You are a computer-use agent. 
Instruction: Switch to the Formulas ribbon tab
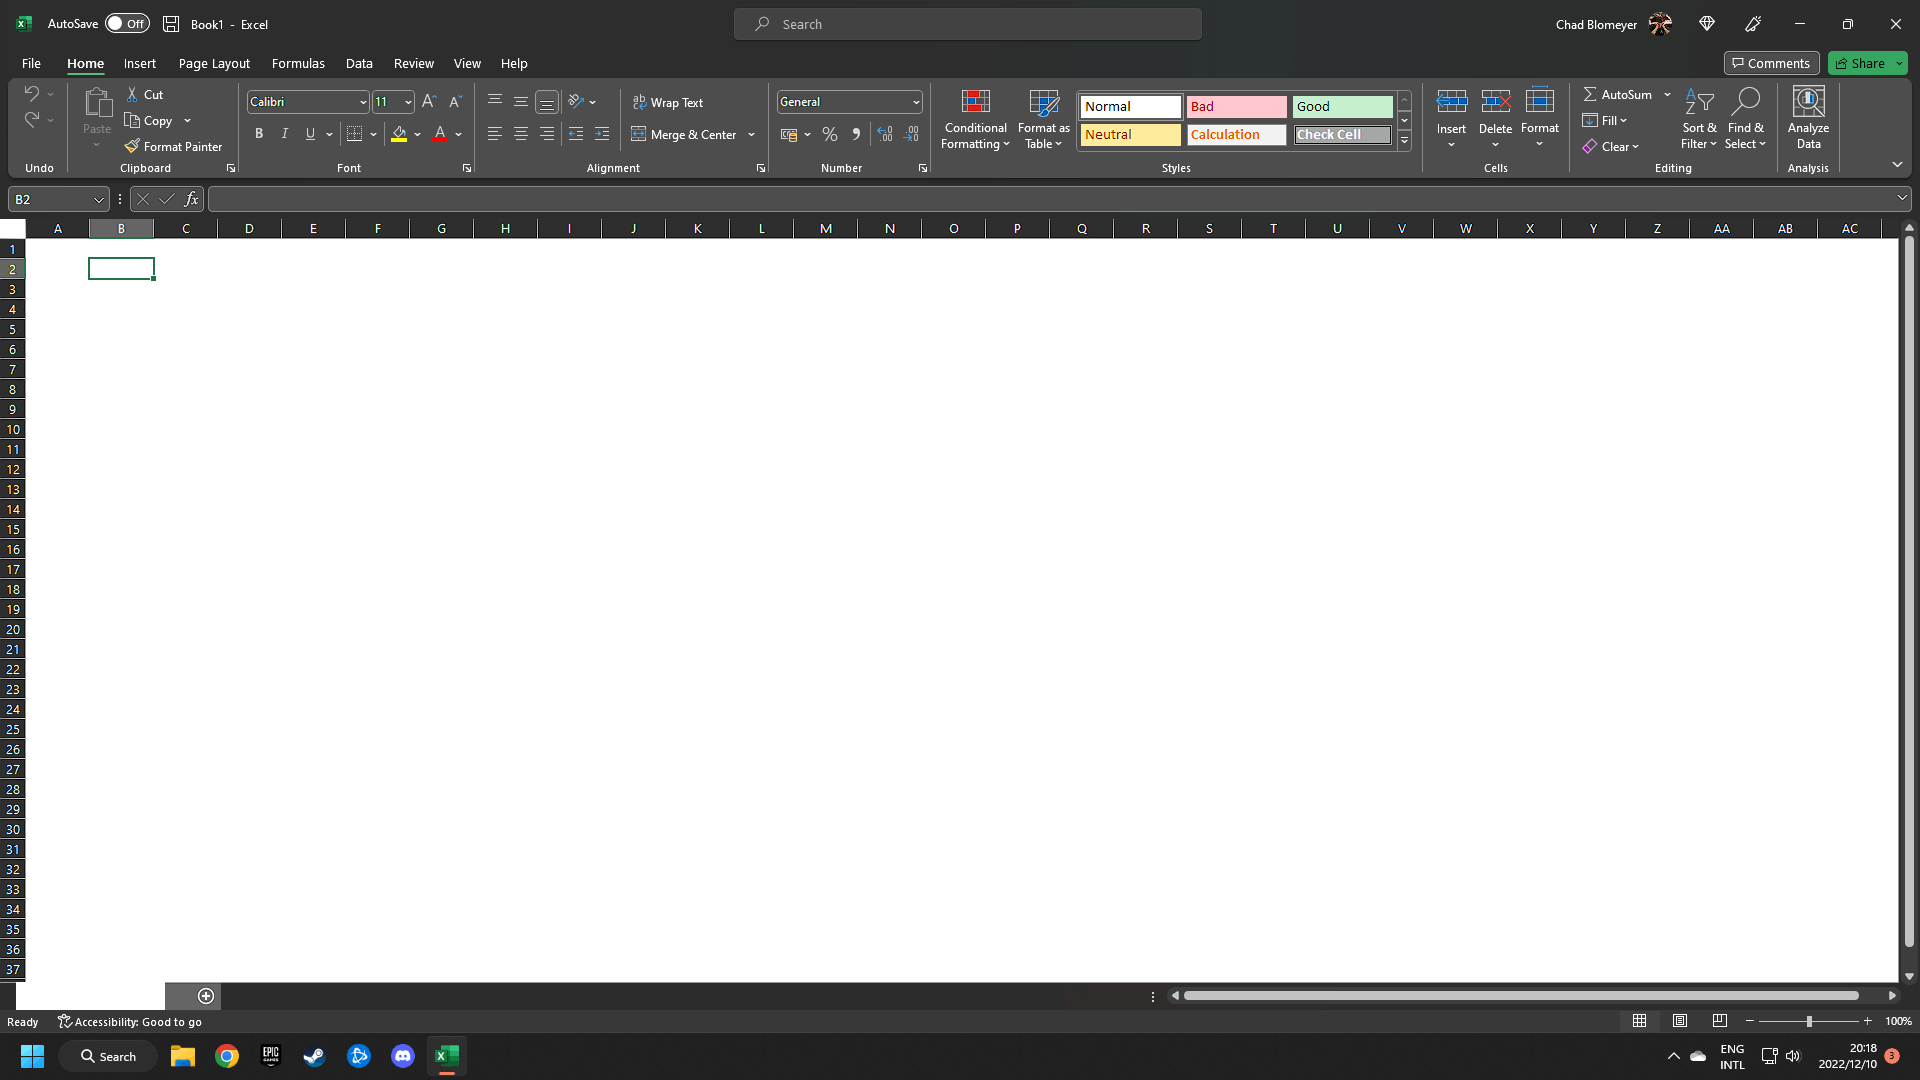click(x=298, y=63)
